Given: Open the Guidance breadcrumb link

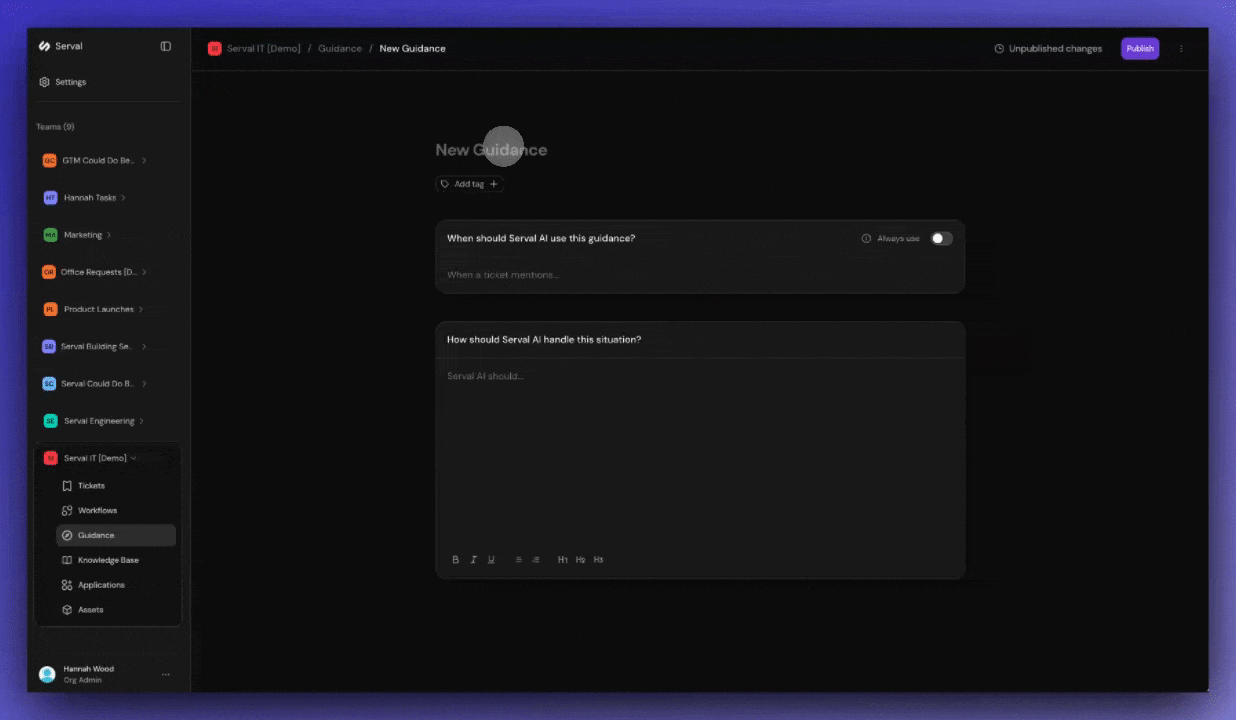Looking at the screenshot, I should [340, 48].
